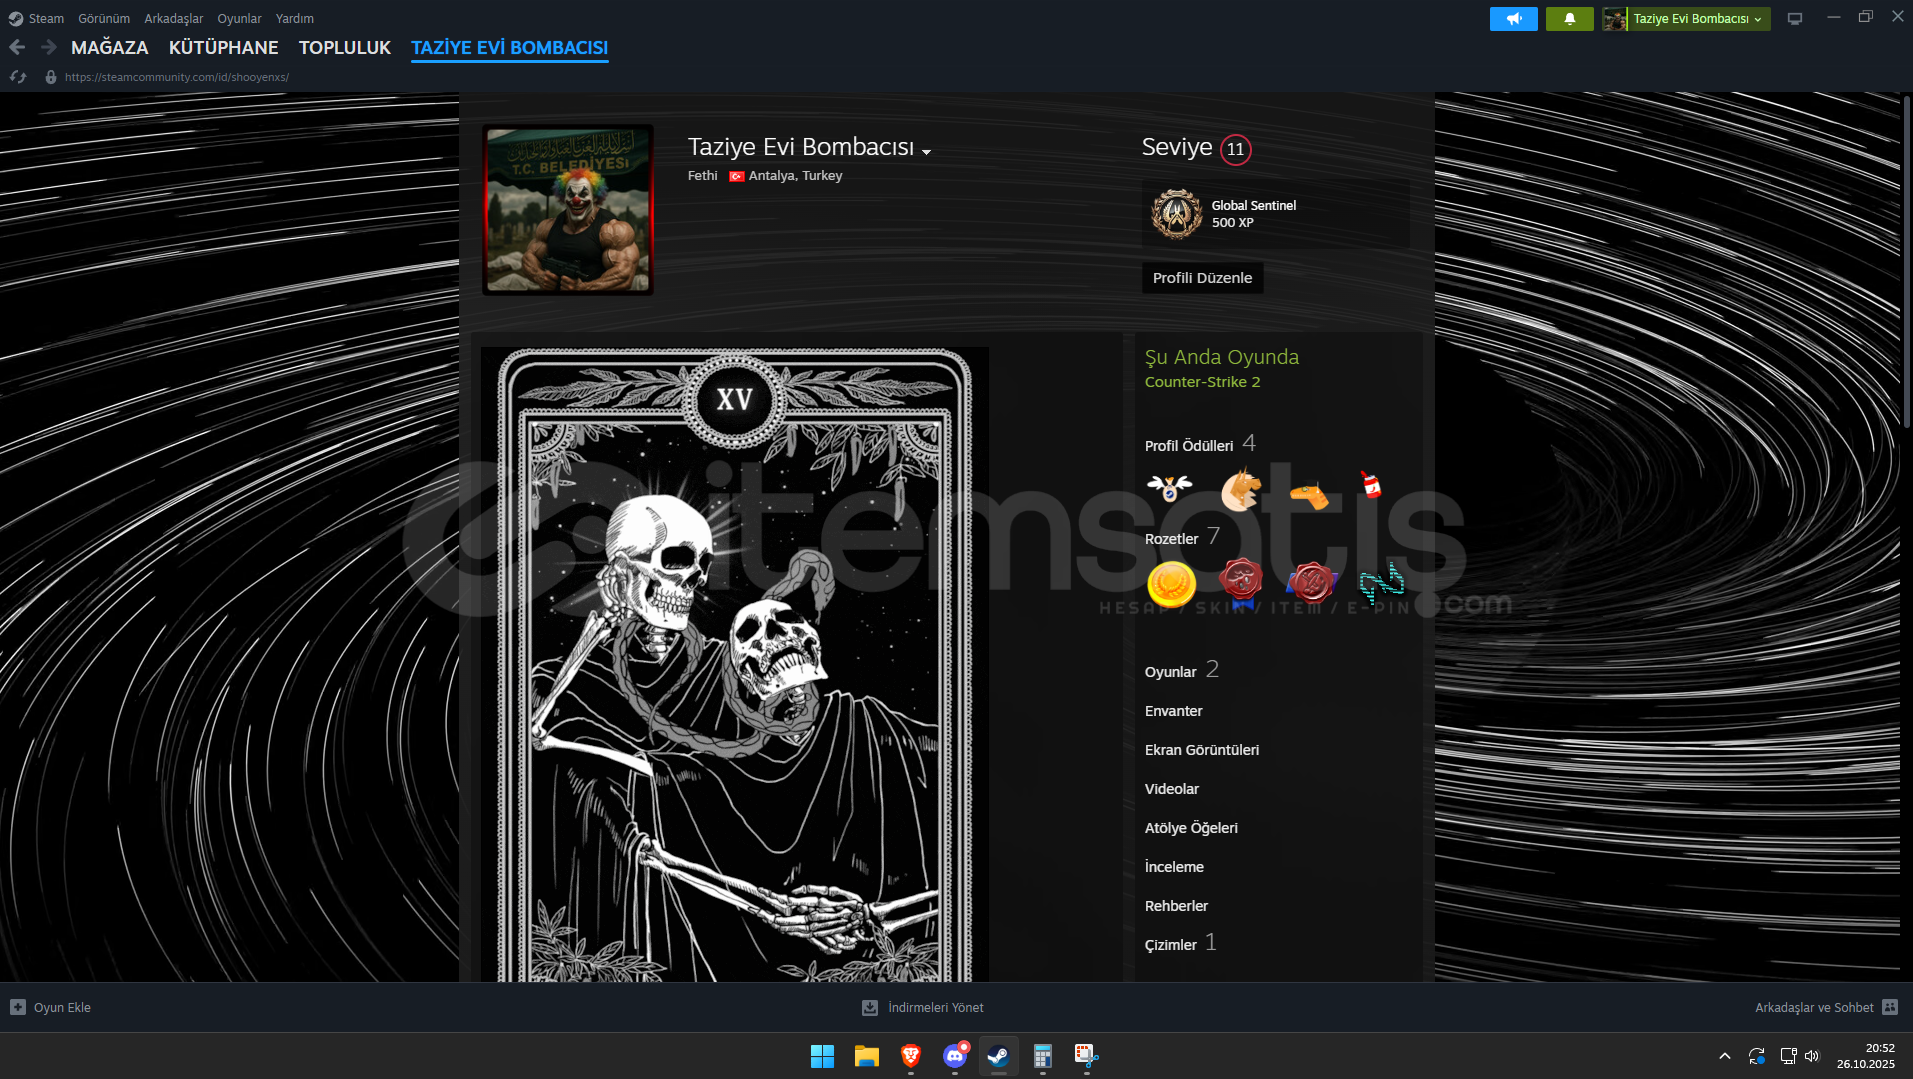The image size is (1913, 1079).
Task: Open the clown profile avatar image
Action: 568,210
